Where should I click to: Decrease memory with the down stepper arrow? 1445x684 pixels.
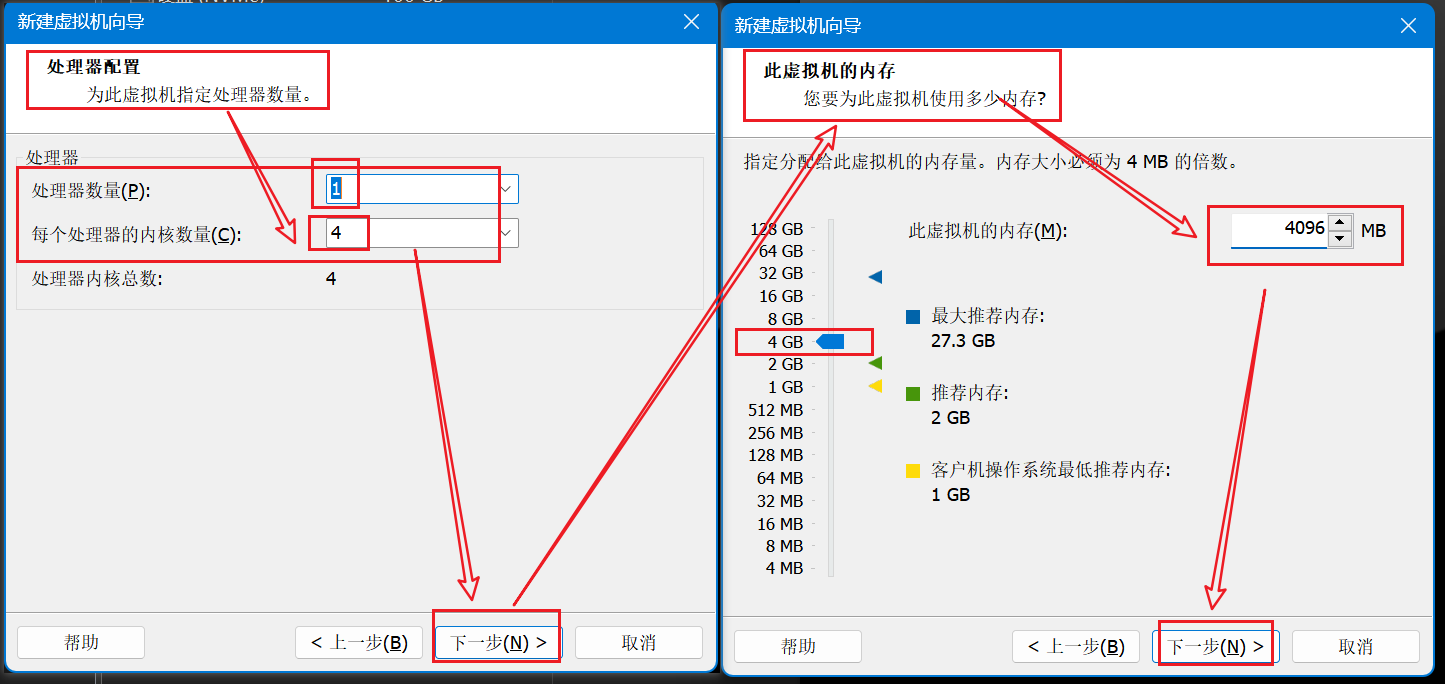1340,240
